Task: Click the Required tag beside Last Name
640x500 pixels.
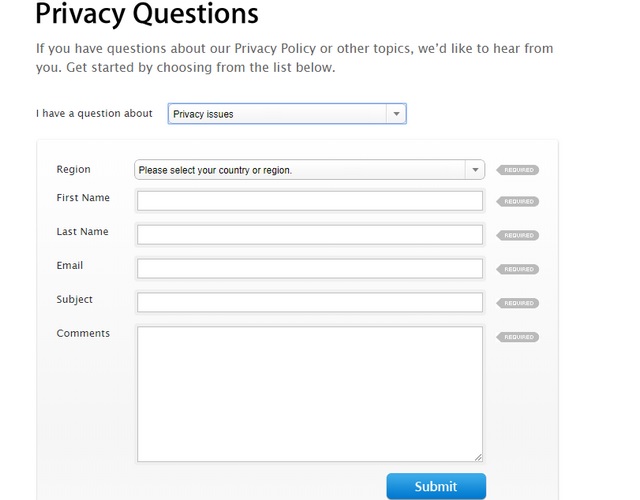Action: [518, 236]
